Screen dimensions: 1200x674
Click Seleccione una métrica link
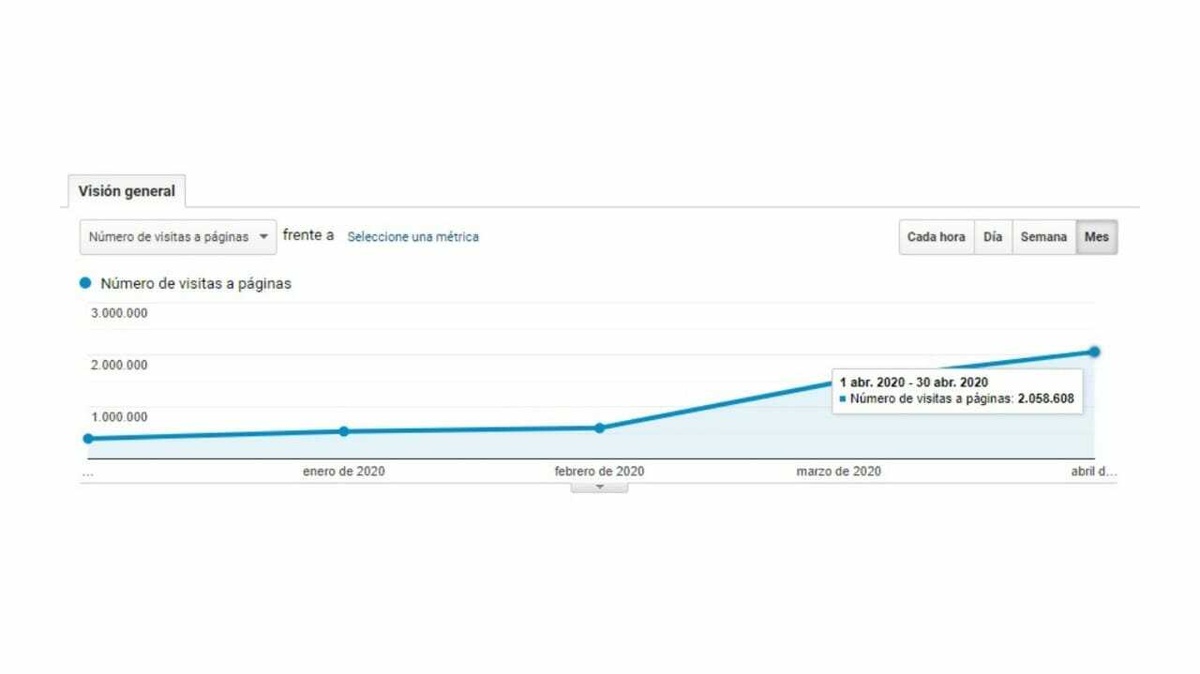click(413, 237)
